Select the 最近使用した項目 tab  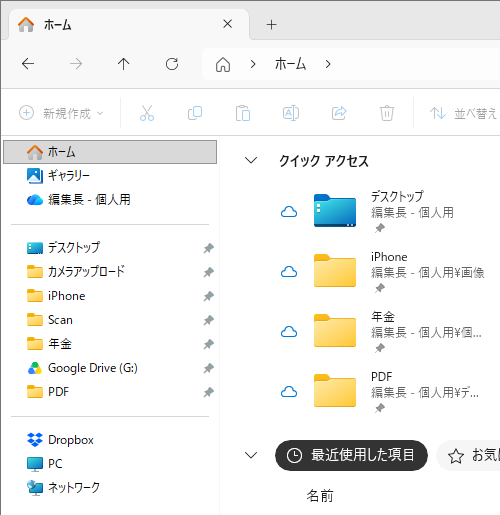351,455
